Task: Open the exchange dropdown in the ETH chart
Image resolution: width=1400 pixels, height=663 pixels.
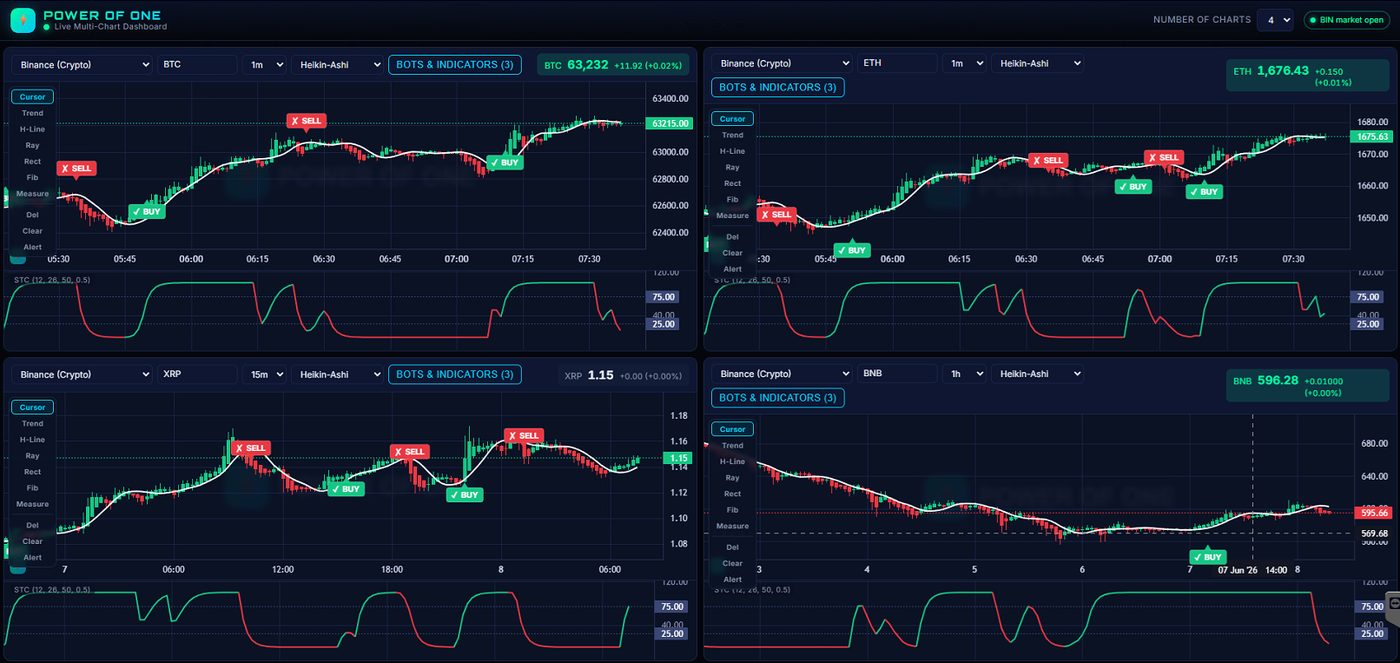Action: [x=781, y=63]
